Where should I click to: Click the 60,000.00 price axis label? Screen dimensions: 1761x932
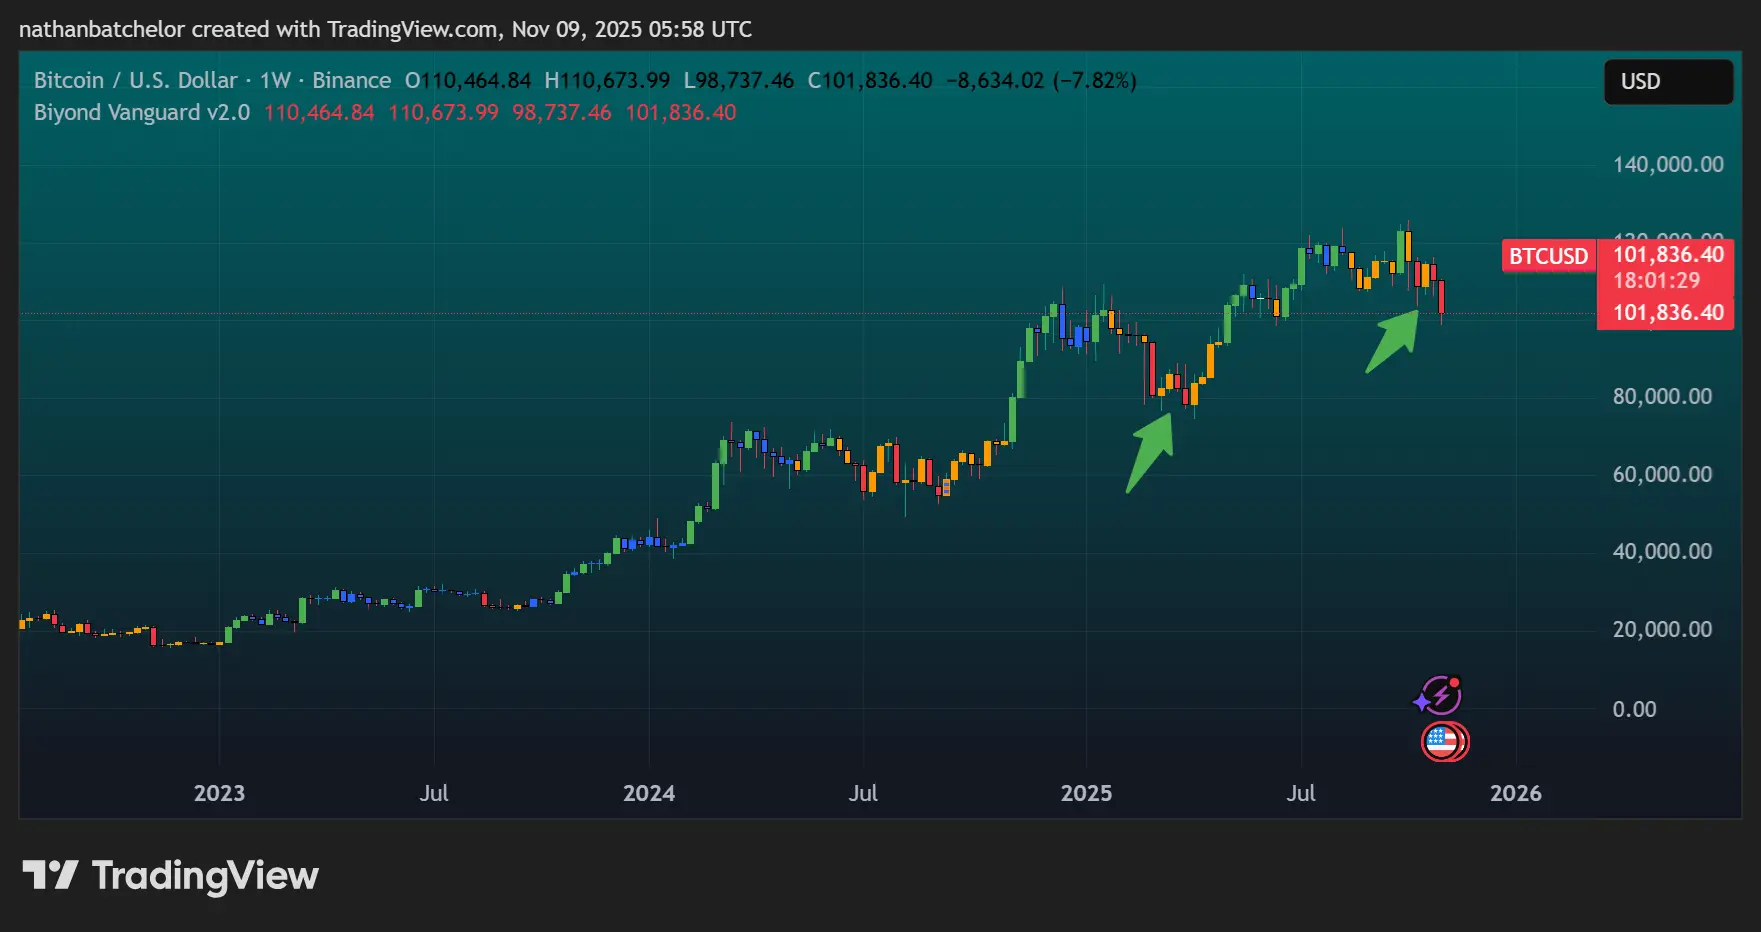point(1662,475)
